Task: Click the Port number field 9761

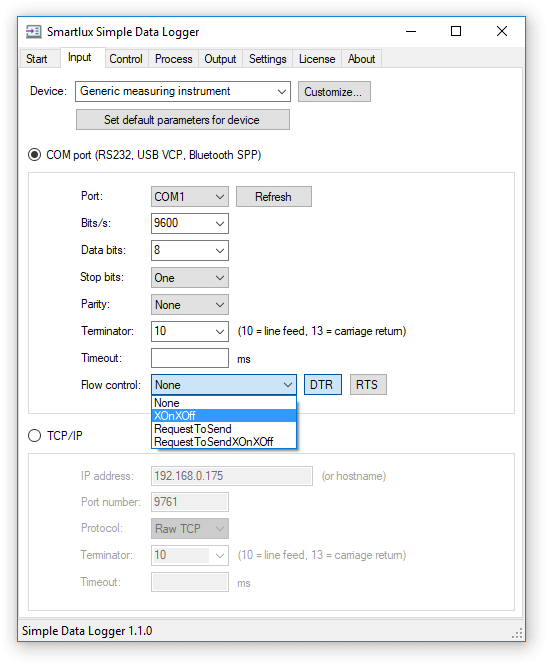Action: click(190, 502)
